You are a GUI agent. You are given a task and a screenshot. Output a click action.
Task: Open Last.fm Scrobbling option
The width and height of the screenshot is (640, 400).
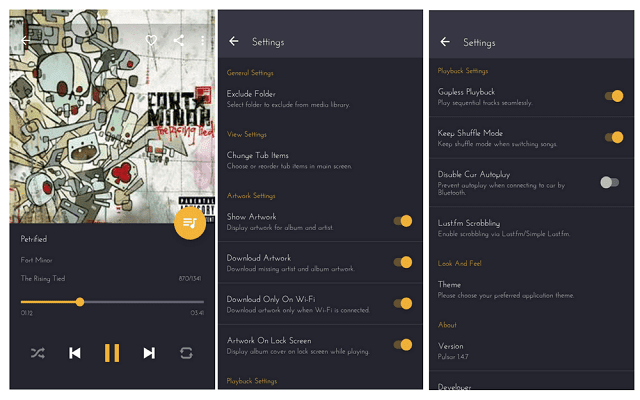pos(531,228)
